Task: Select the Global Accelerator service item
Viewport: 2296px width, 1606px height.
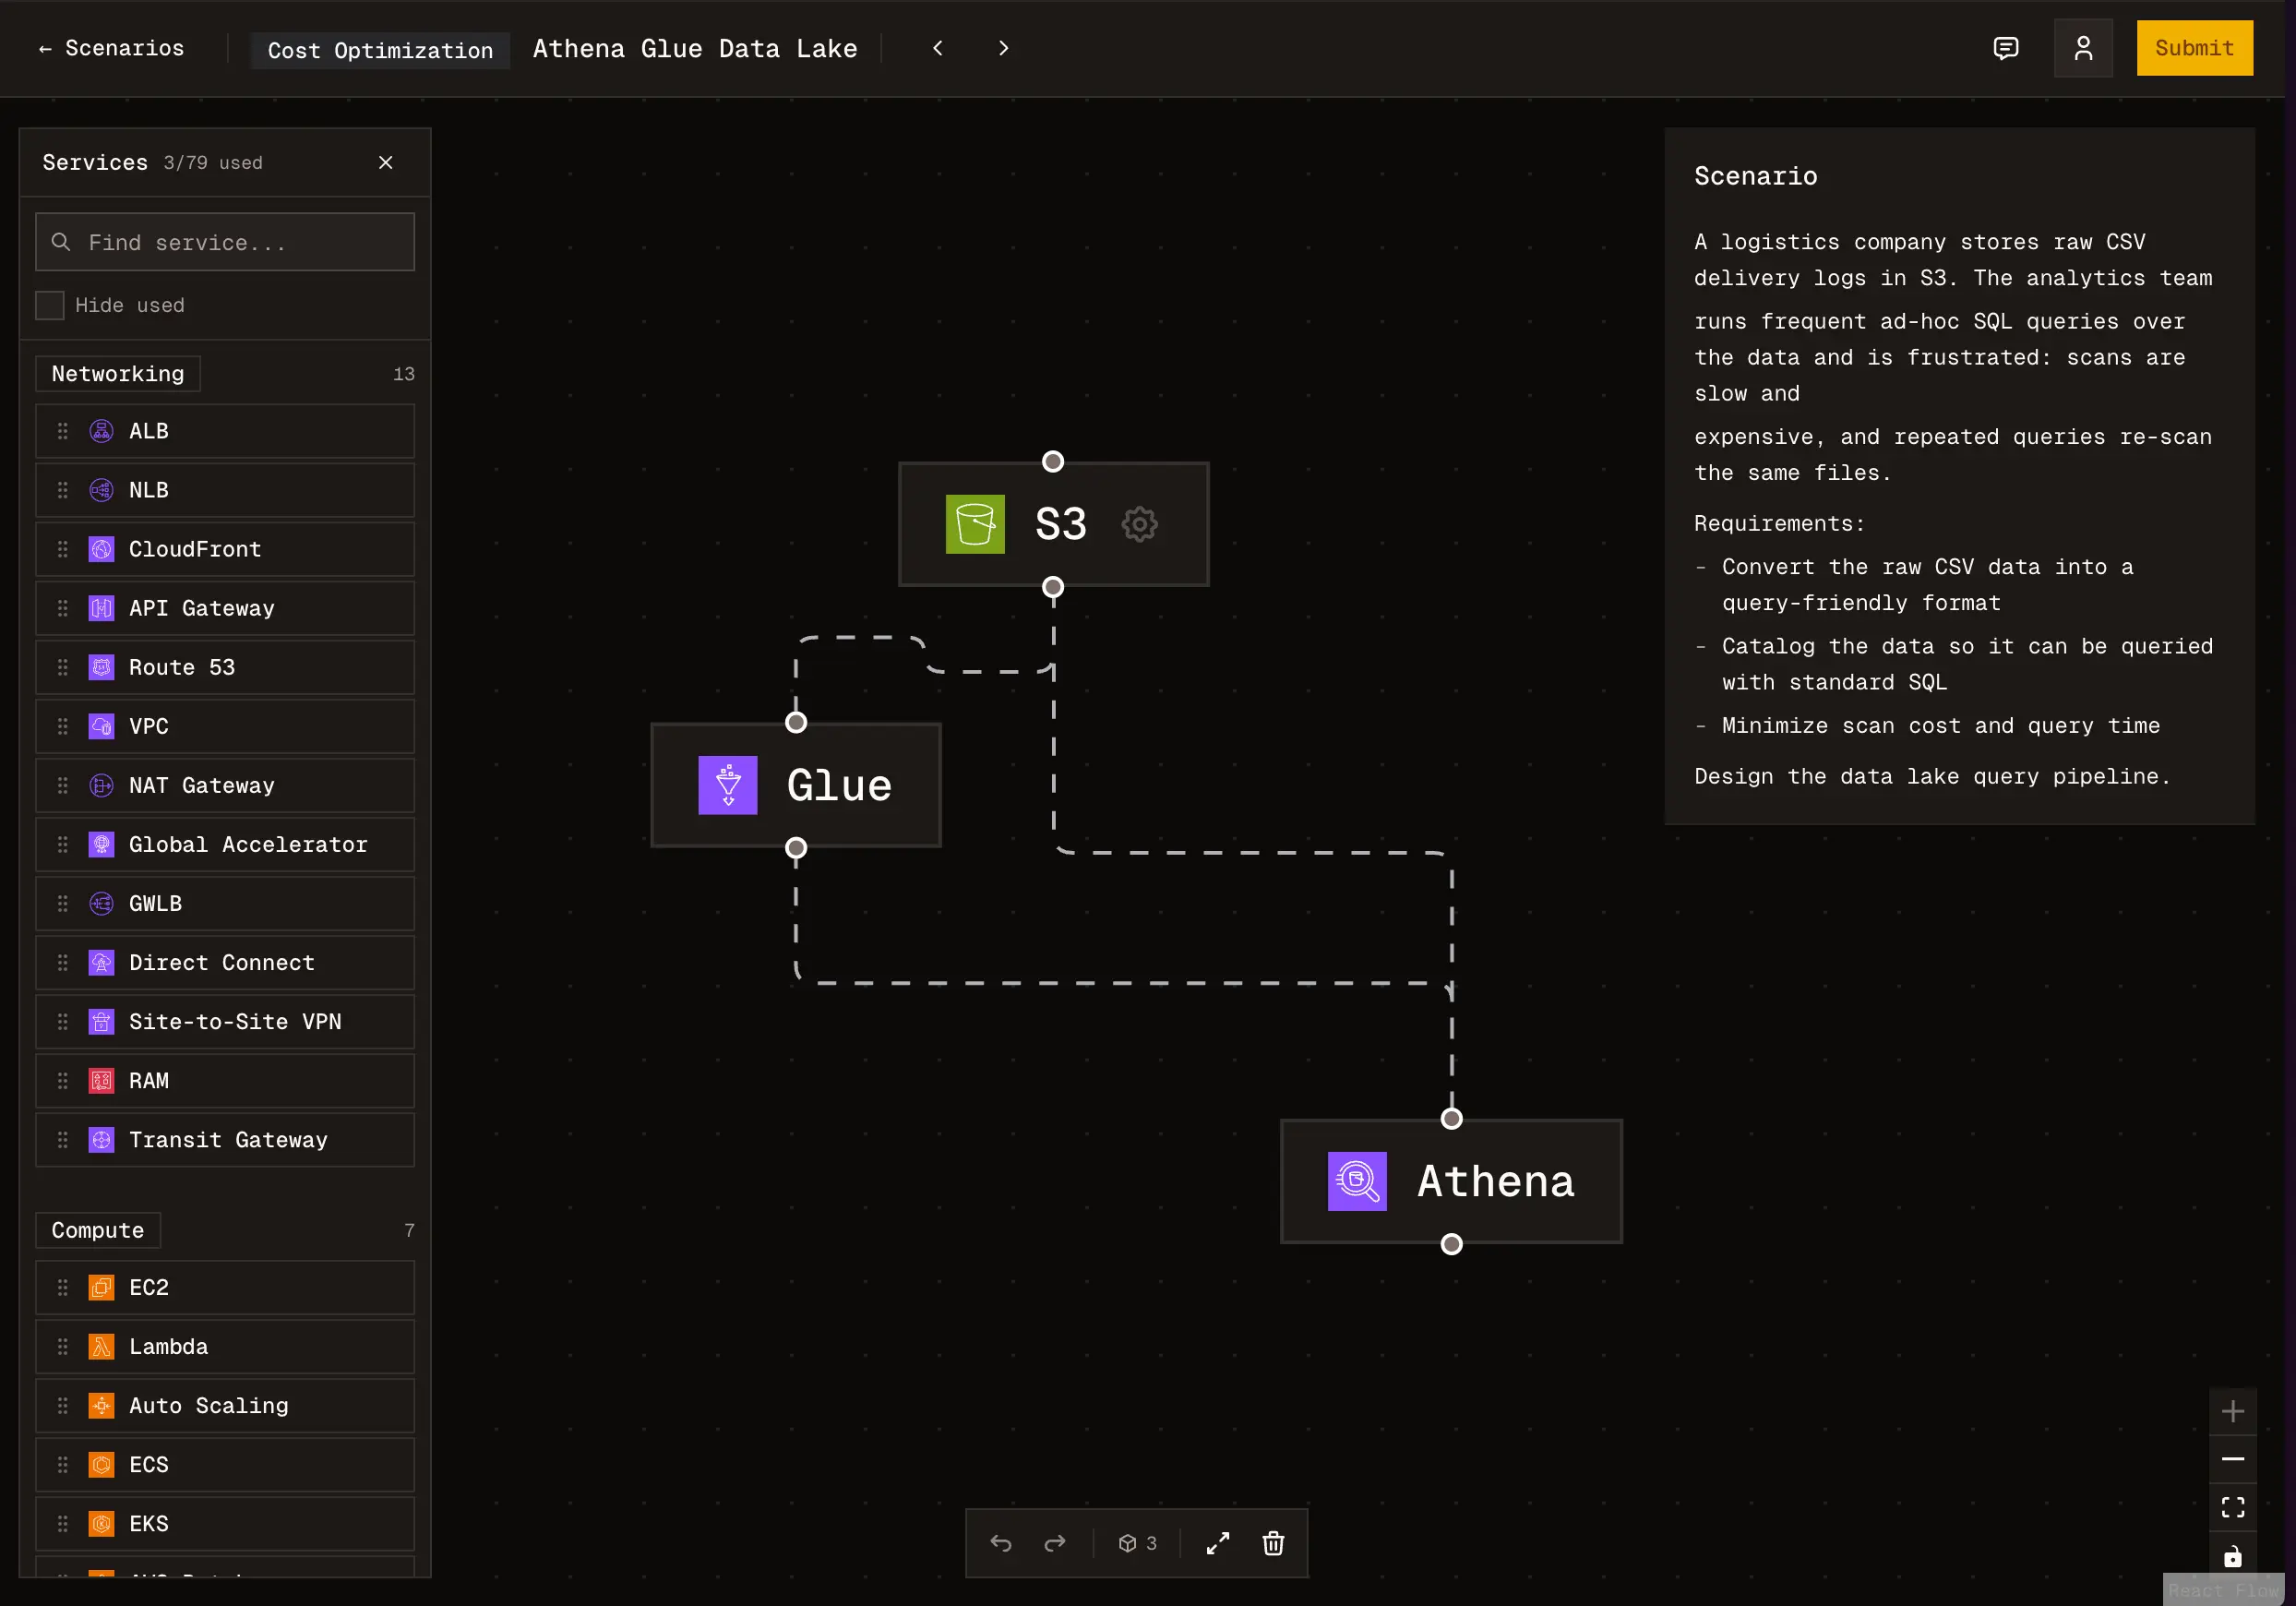Action: [x=225, y=844]
